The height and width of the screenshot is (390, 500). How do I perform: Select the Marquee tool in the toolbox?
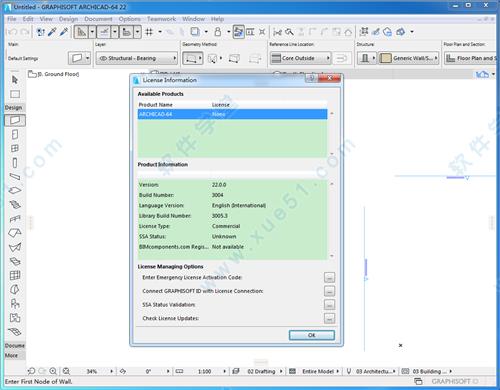click(x=15, y=94)
